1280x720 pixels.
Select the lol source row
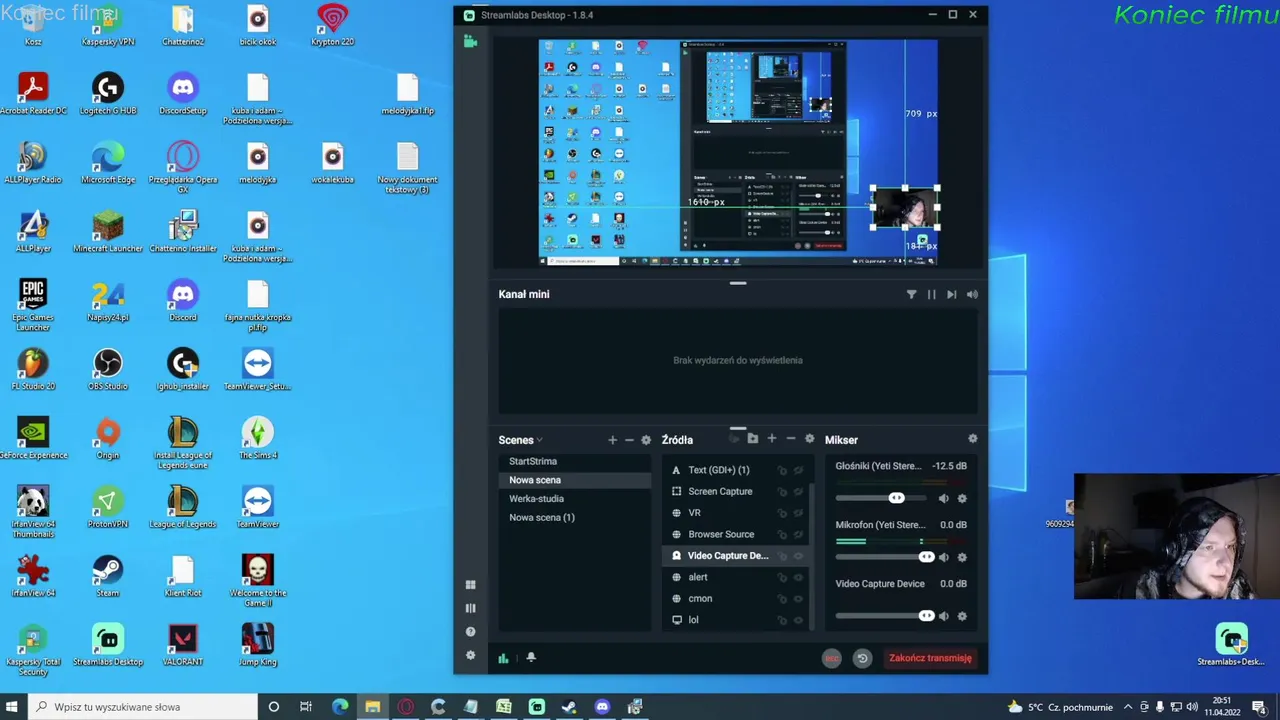[x=735, y=620]
